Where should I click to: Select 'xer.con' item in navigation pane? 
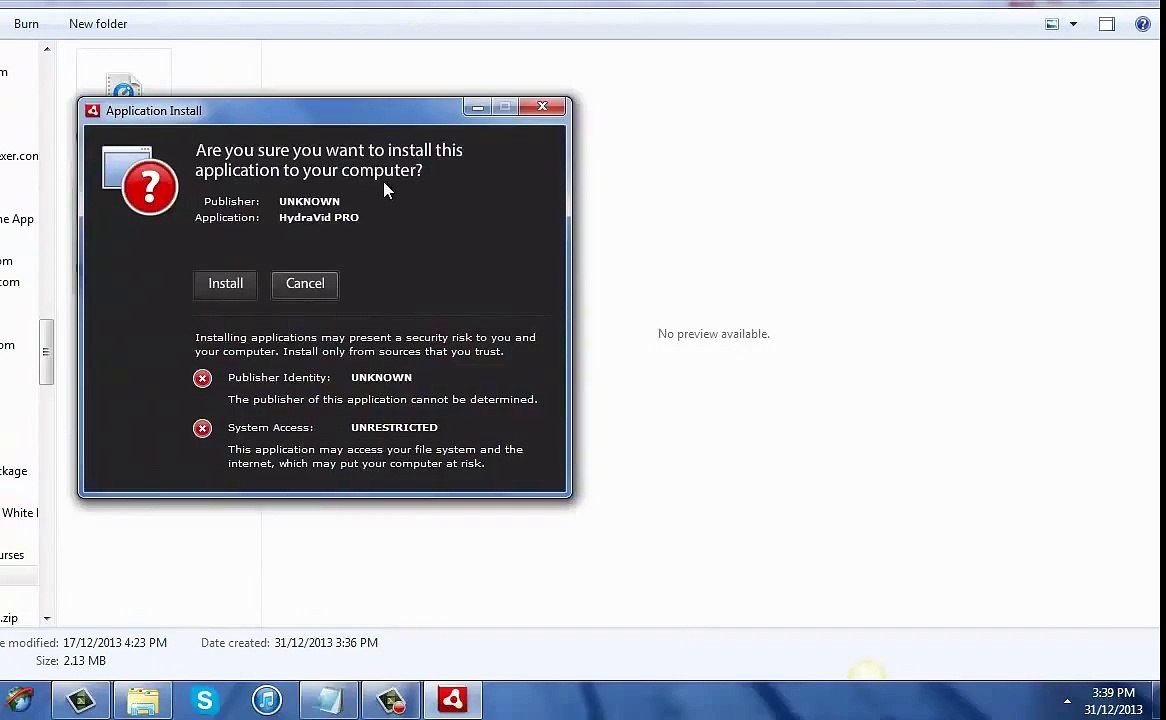tap(19, 156)
